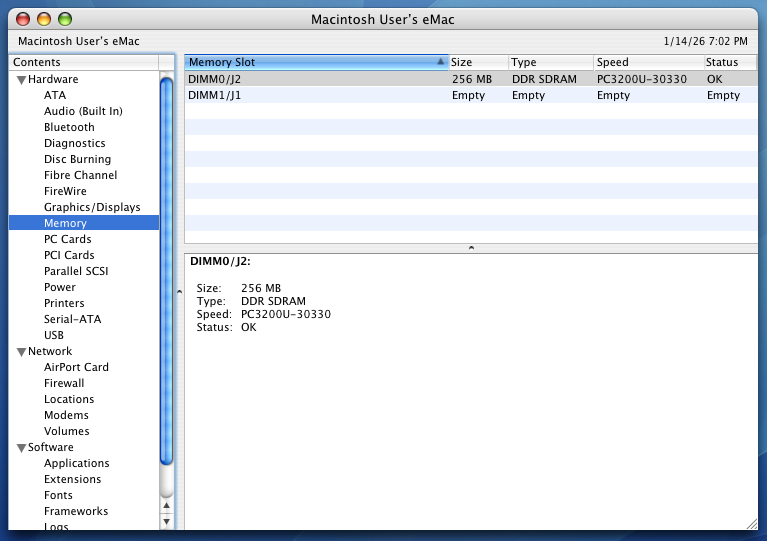Zoom window with green button
Viewport: 767px width, 541px height.
pos(65,20)
